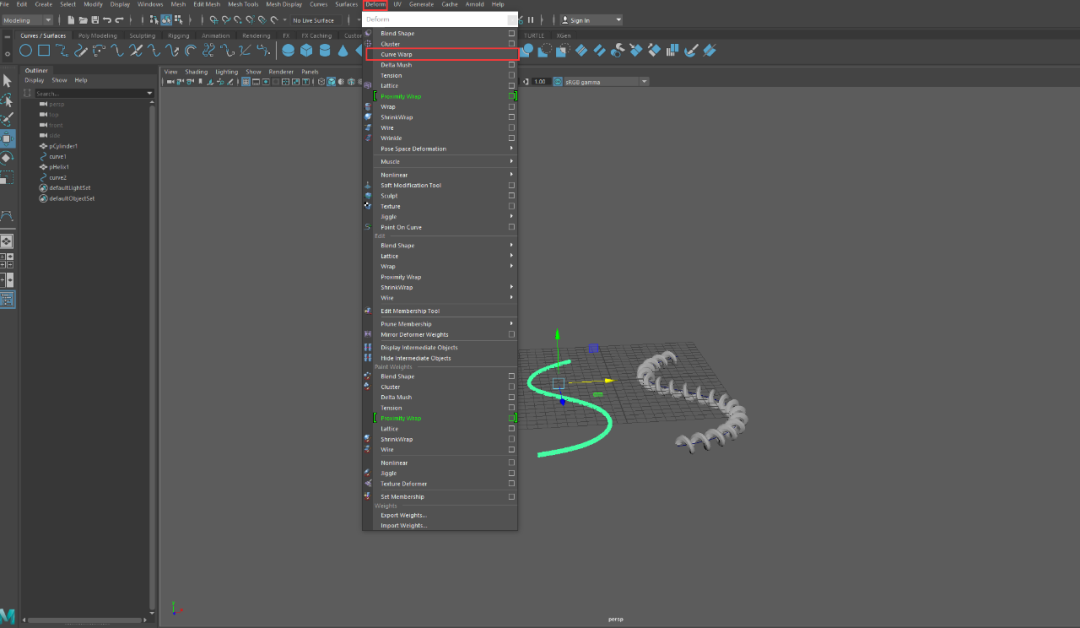
Task: Click the NURBS cube shelf icon
Action: pyautogui.click(x=307, y=50)
